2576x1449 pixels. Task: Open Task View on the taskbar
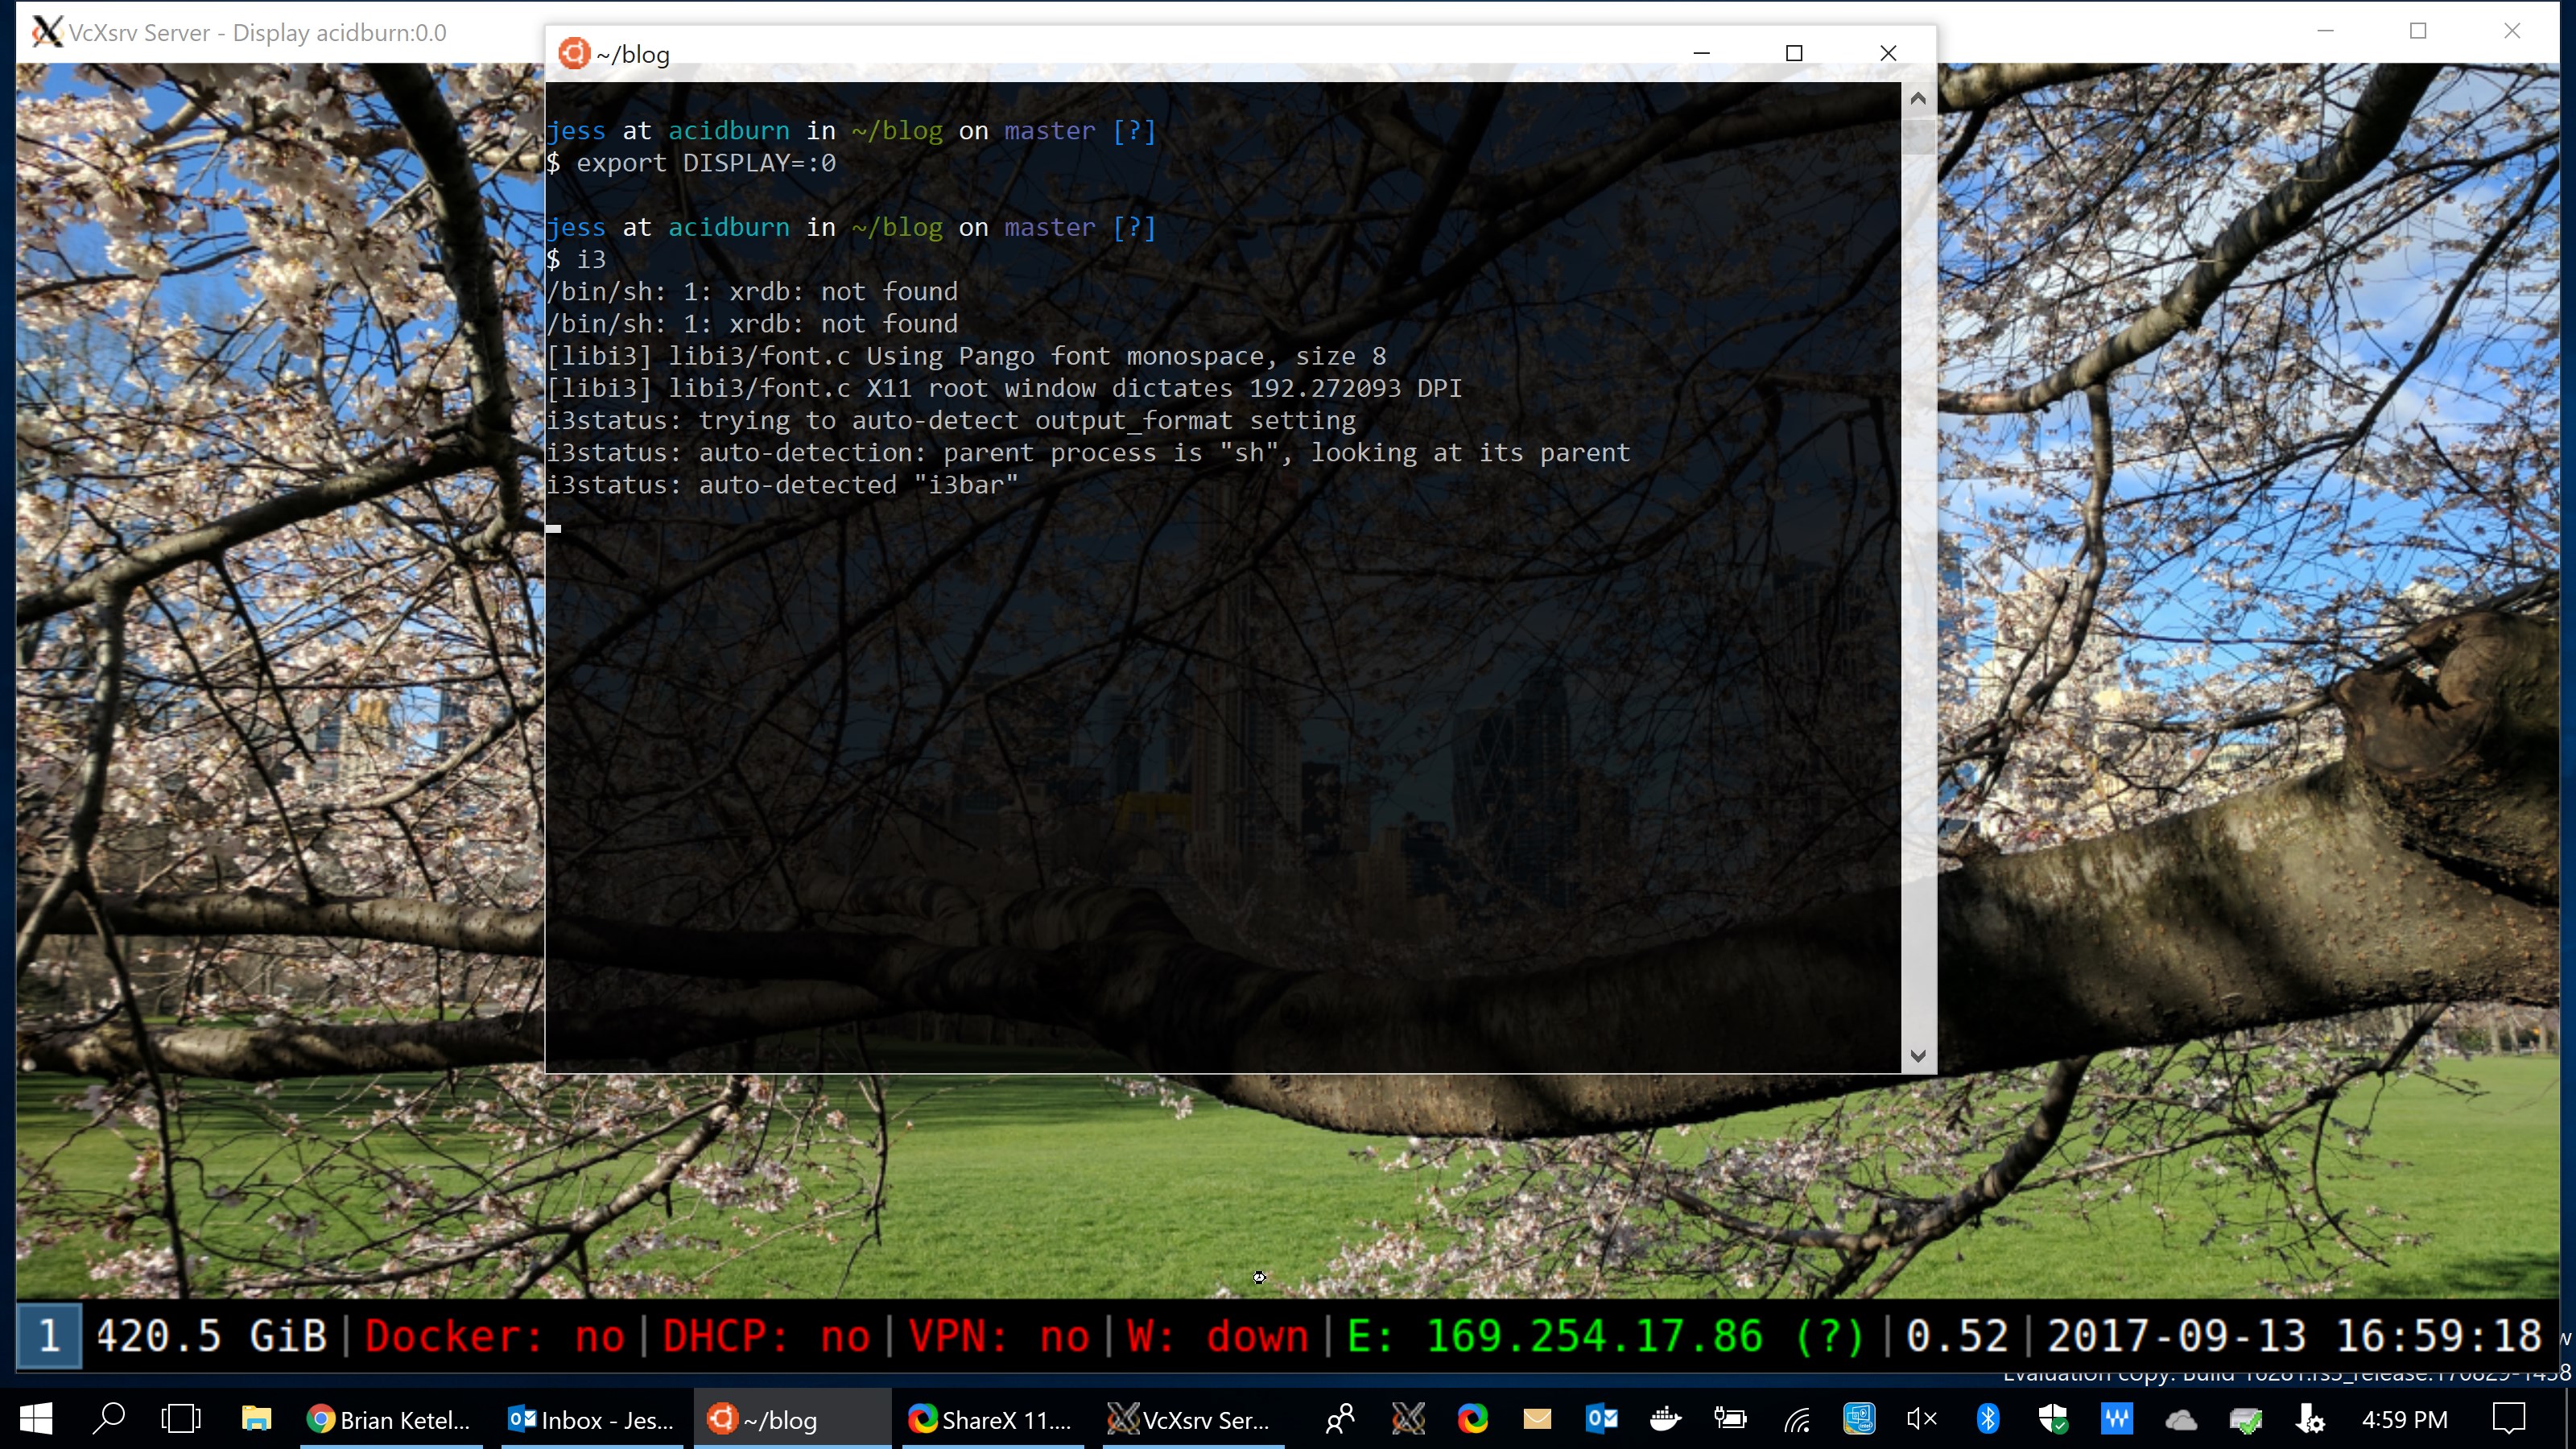click(181, 1418)
